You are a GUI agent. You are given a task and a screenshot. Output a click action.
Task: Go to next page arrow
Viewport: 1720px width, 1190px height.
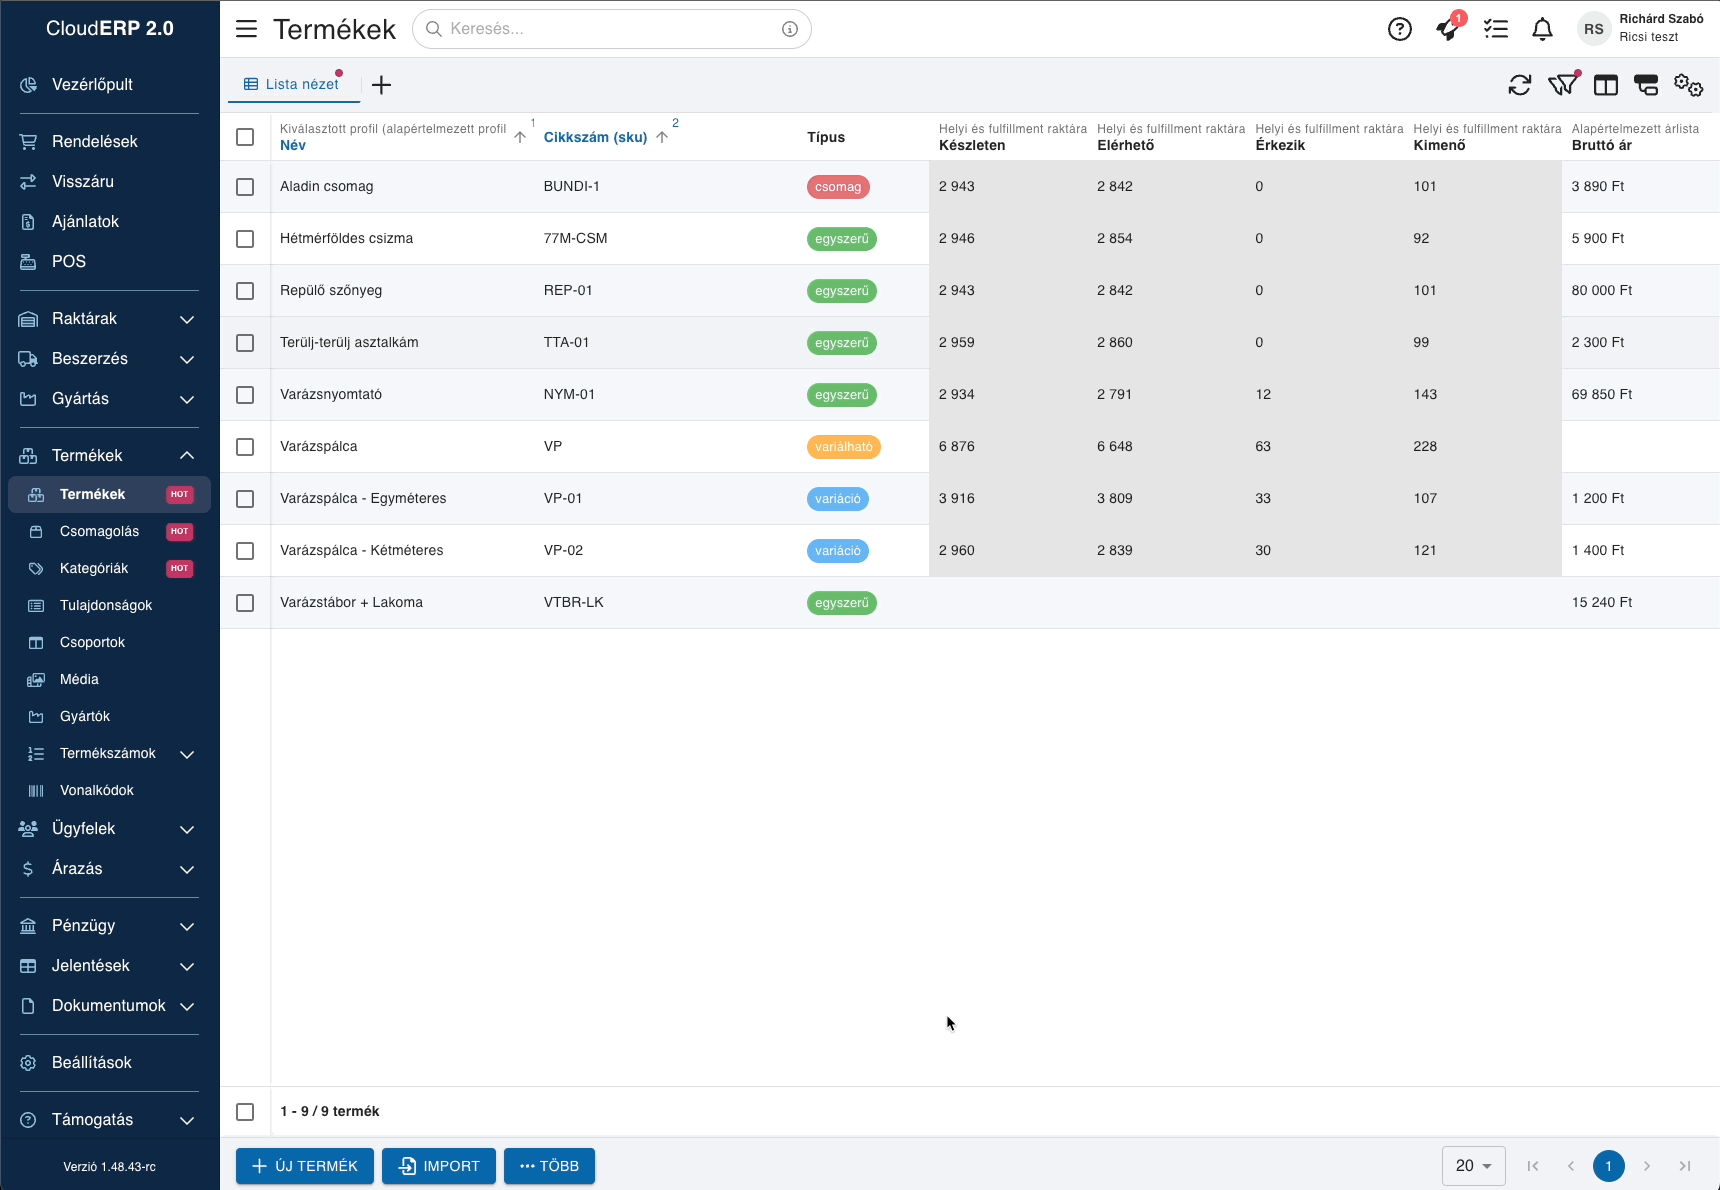point(1647,1166)
